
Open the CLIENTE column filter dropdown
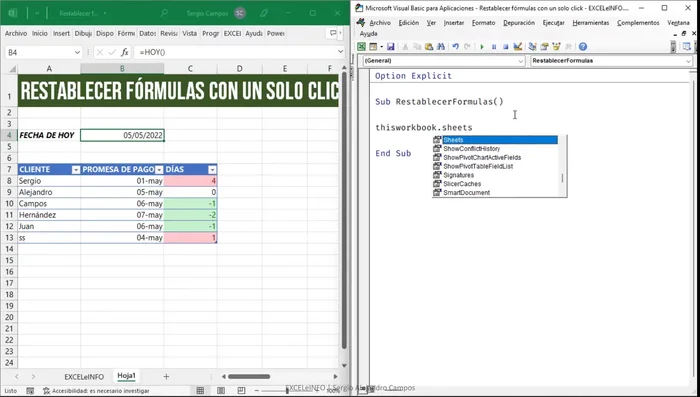tap(76, 170)
